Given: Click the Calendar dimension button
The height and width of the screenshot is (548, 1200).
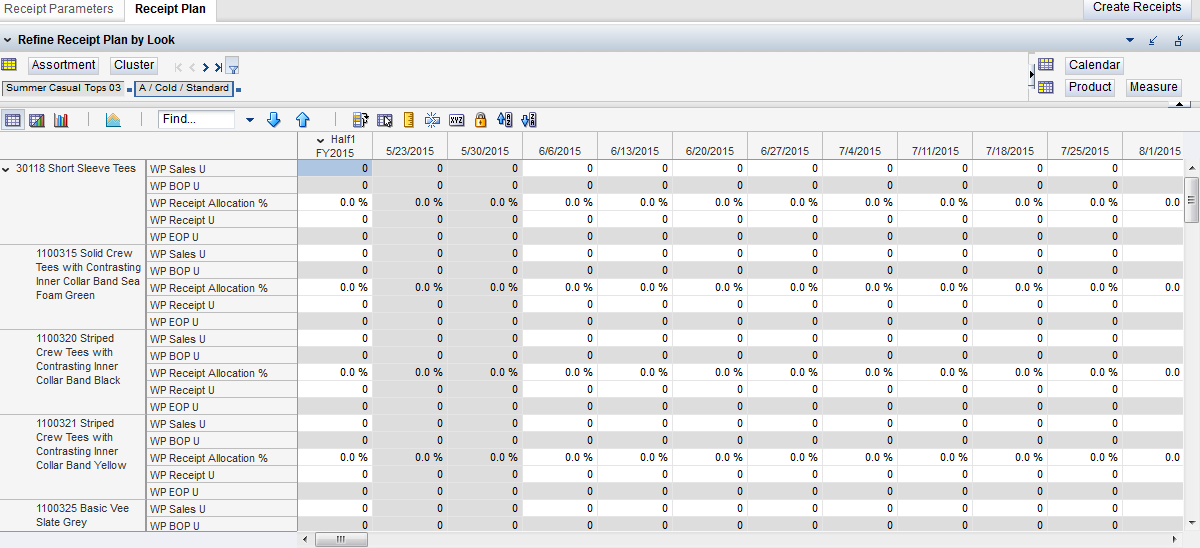Looking at the screenshot, I should 1094,65.
